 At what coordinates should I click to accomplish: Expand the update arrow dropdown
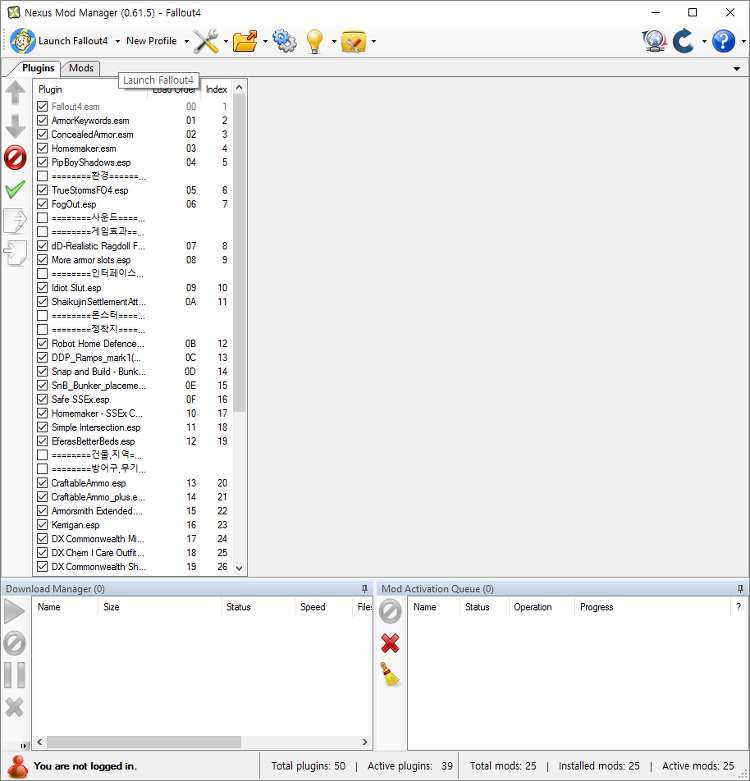click(x=704, y=41)
